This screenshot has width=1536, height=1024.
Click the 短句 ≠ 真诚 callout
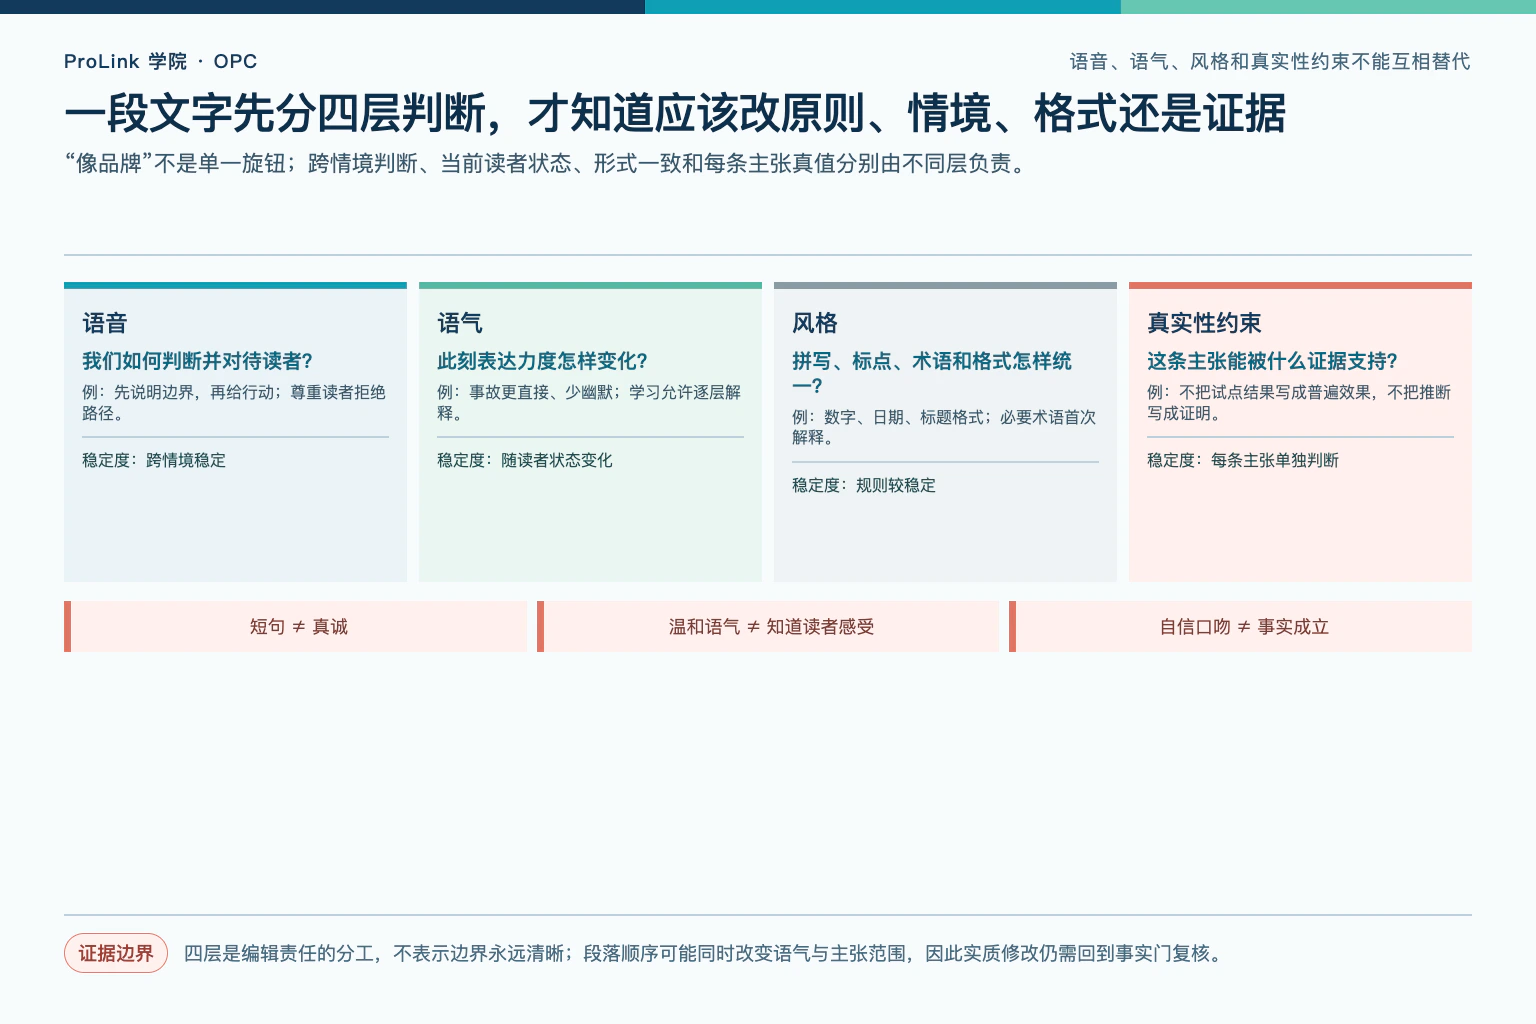click(295, 626)
